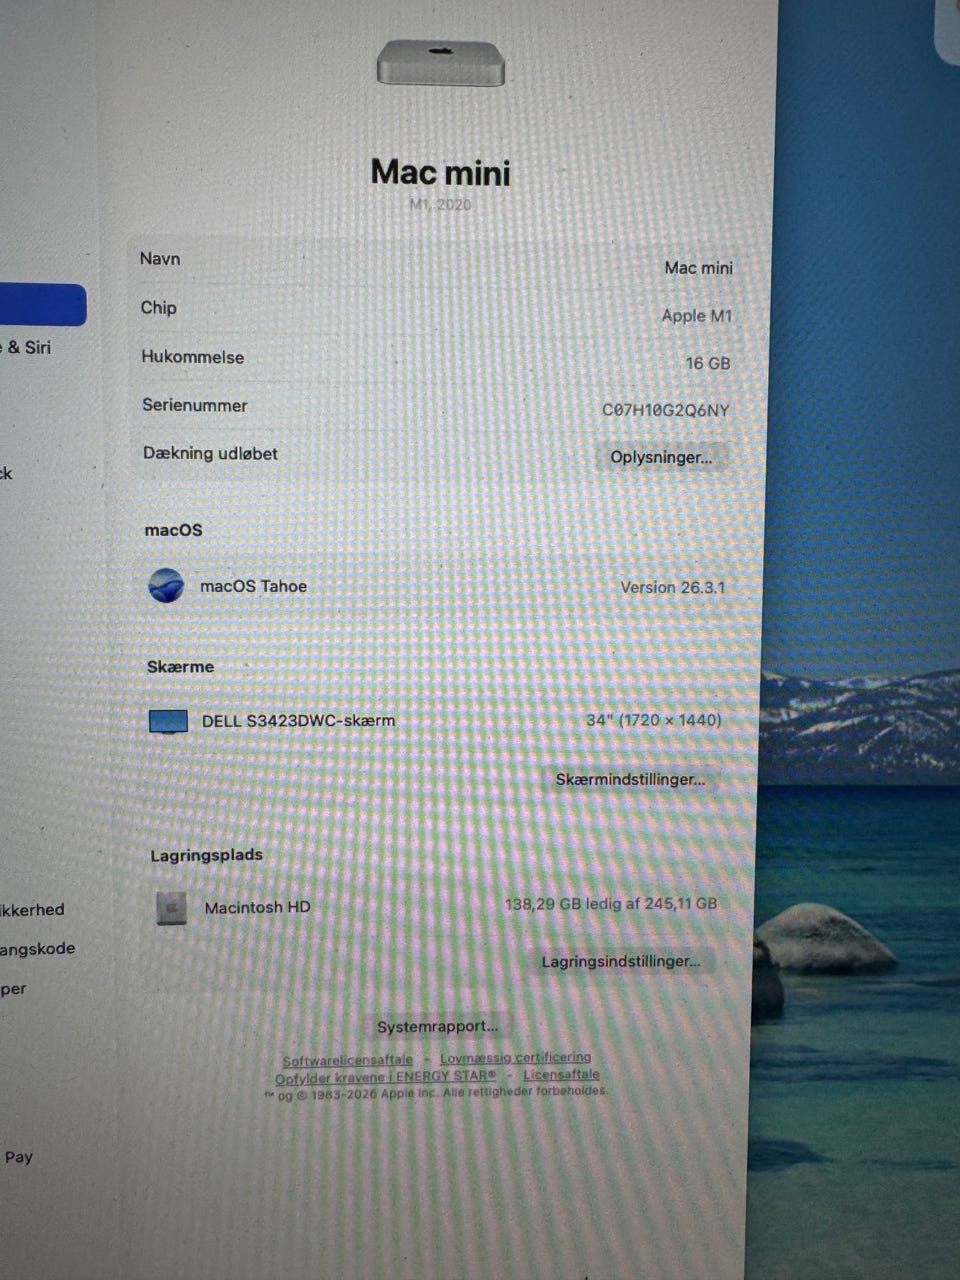Open the sidebar item ending in 'ikkerhed'
This screenshot has height=1280, width=960.
coord(32,910)
